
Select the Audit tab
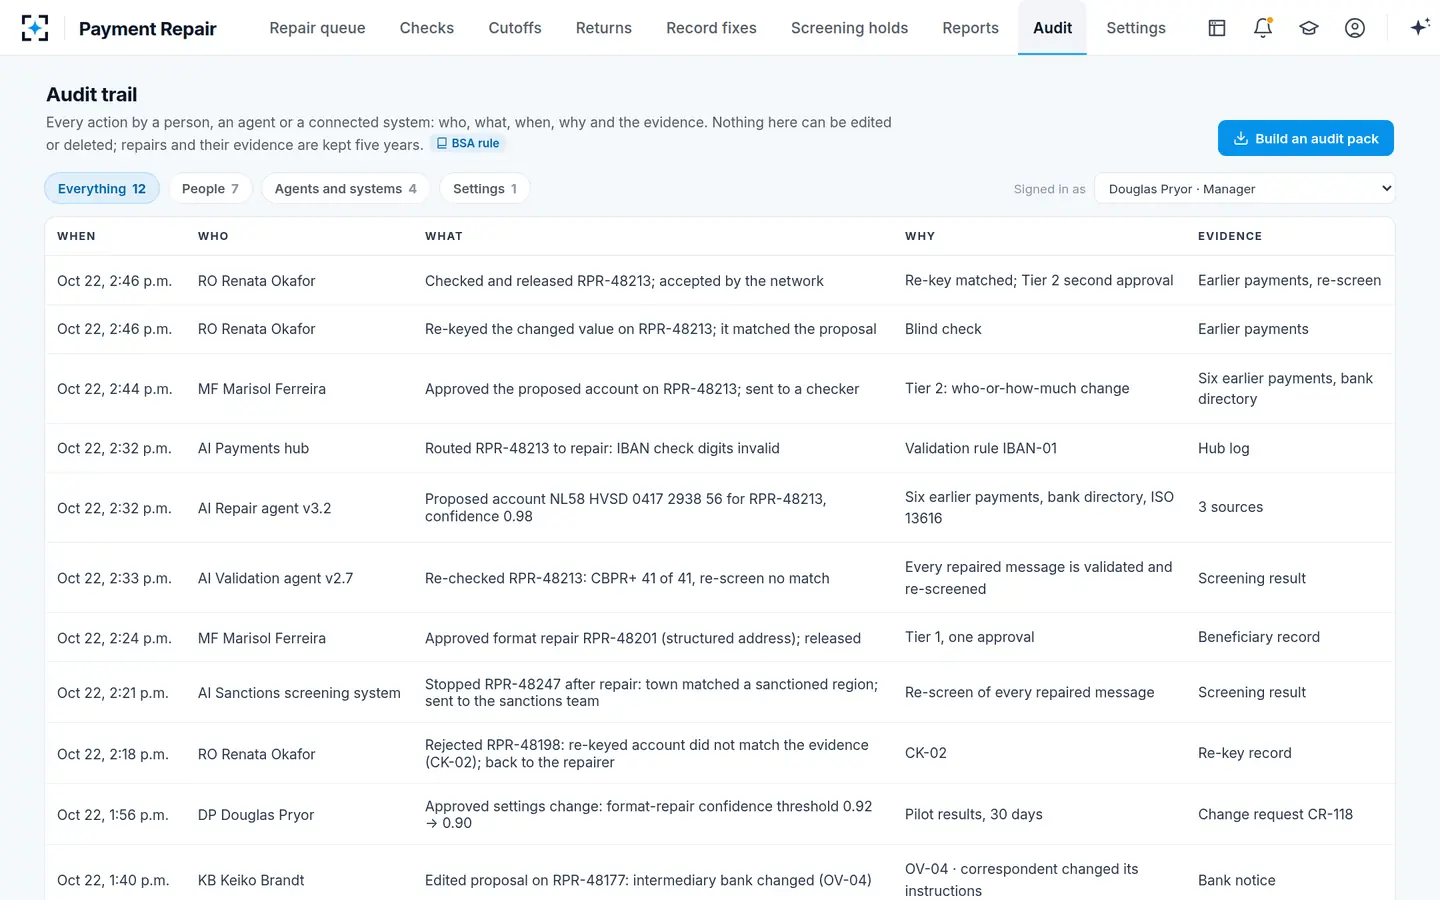point(1052,28)
